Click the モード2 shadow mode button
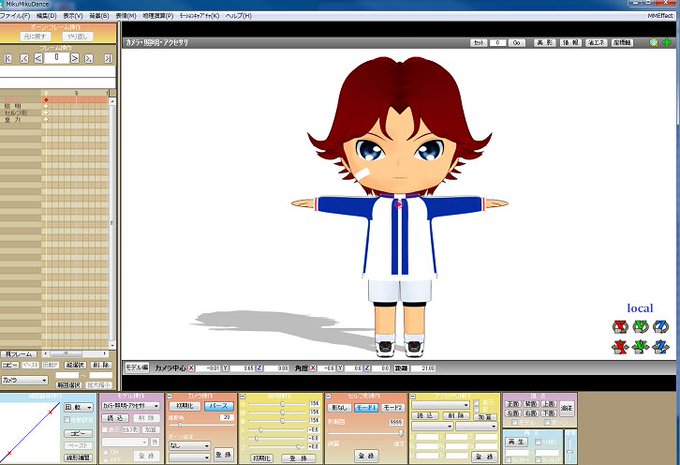Viewport: 680px width, 465px height. click(392, 408)
